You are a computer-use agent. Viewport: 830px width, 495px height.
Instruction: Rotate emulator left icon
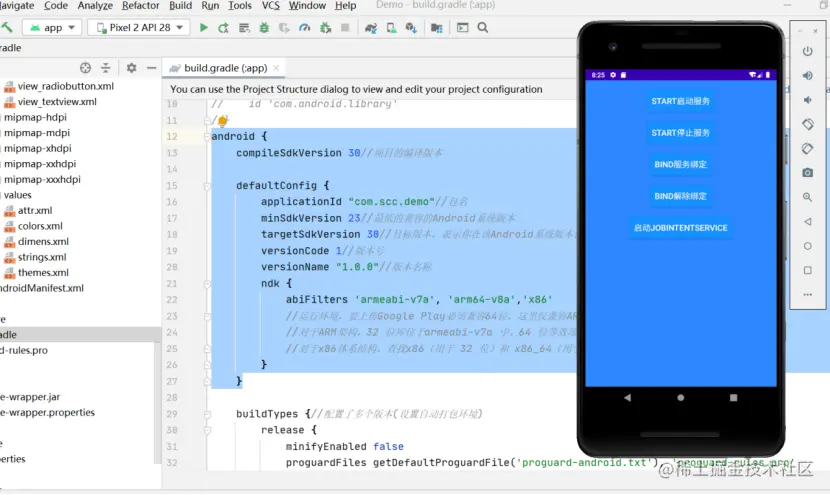click(807, 124)
